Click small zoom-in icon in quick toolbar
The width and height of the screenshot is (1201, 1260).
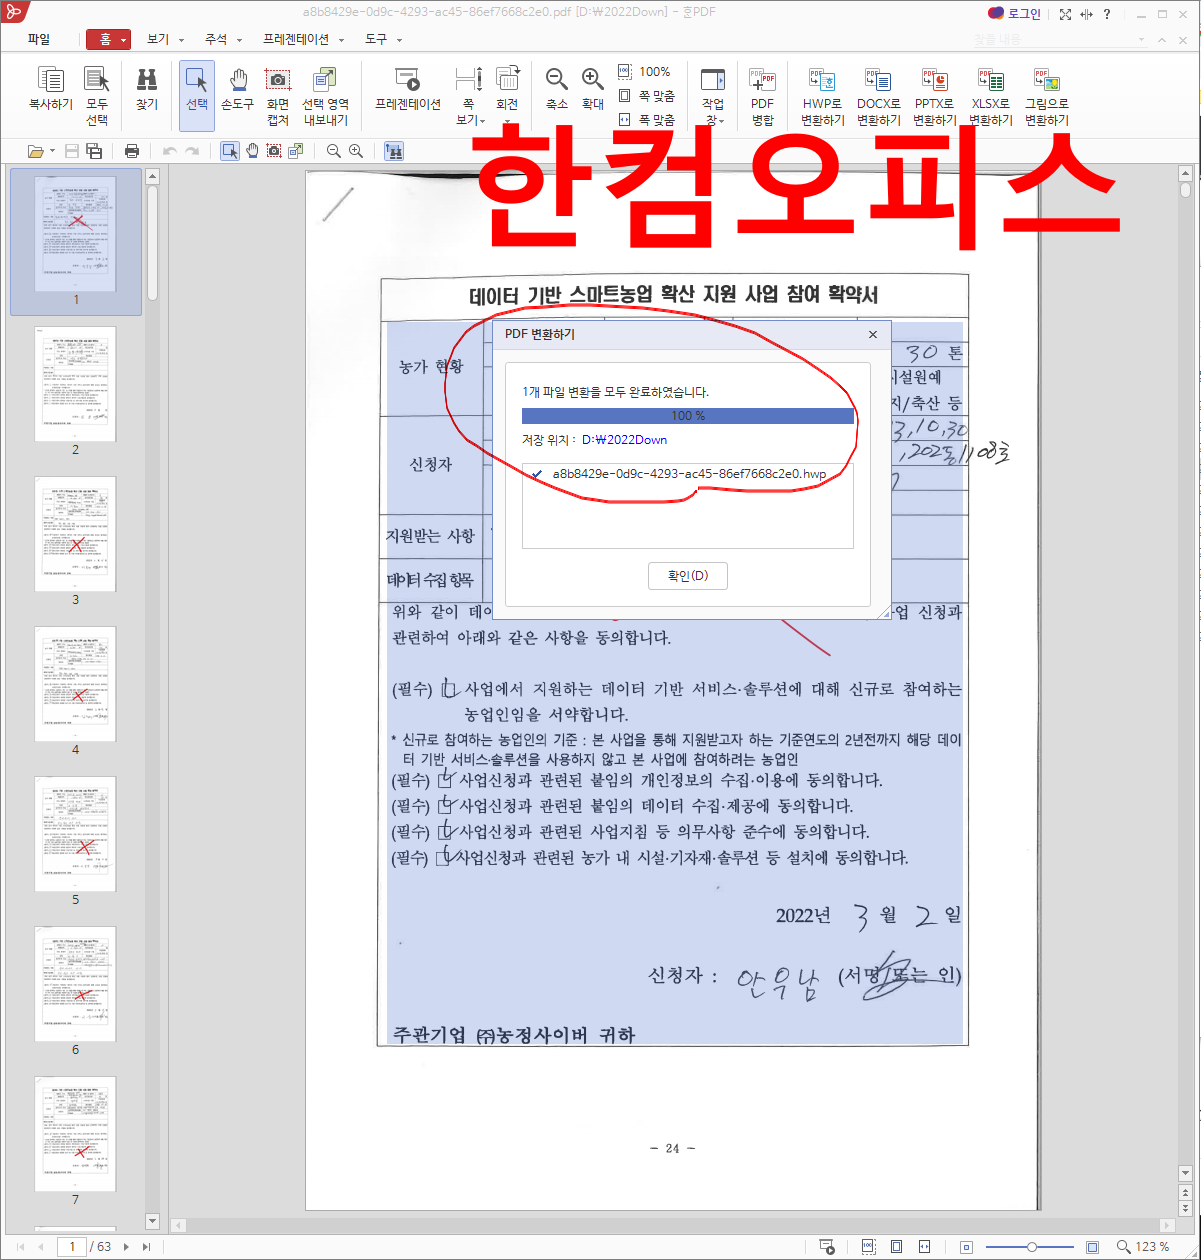pyautogui.click(x=356, y=151)
